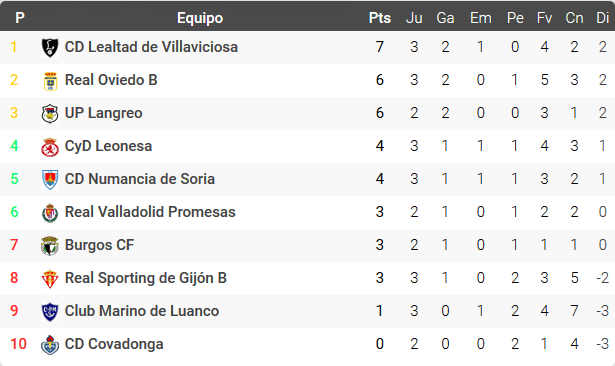615x366 pixels.
Task: Click the Real Valladolid Promesas badge
Action: pyautogui.click(x=50, y=213)
